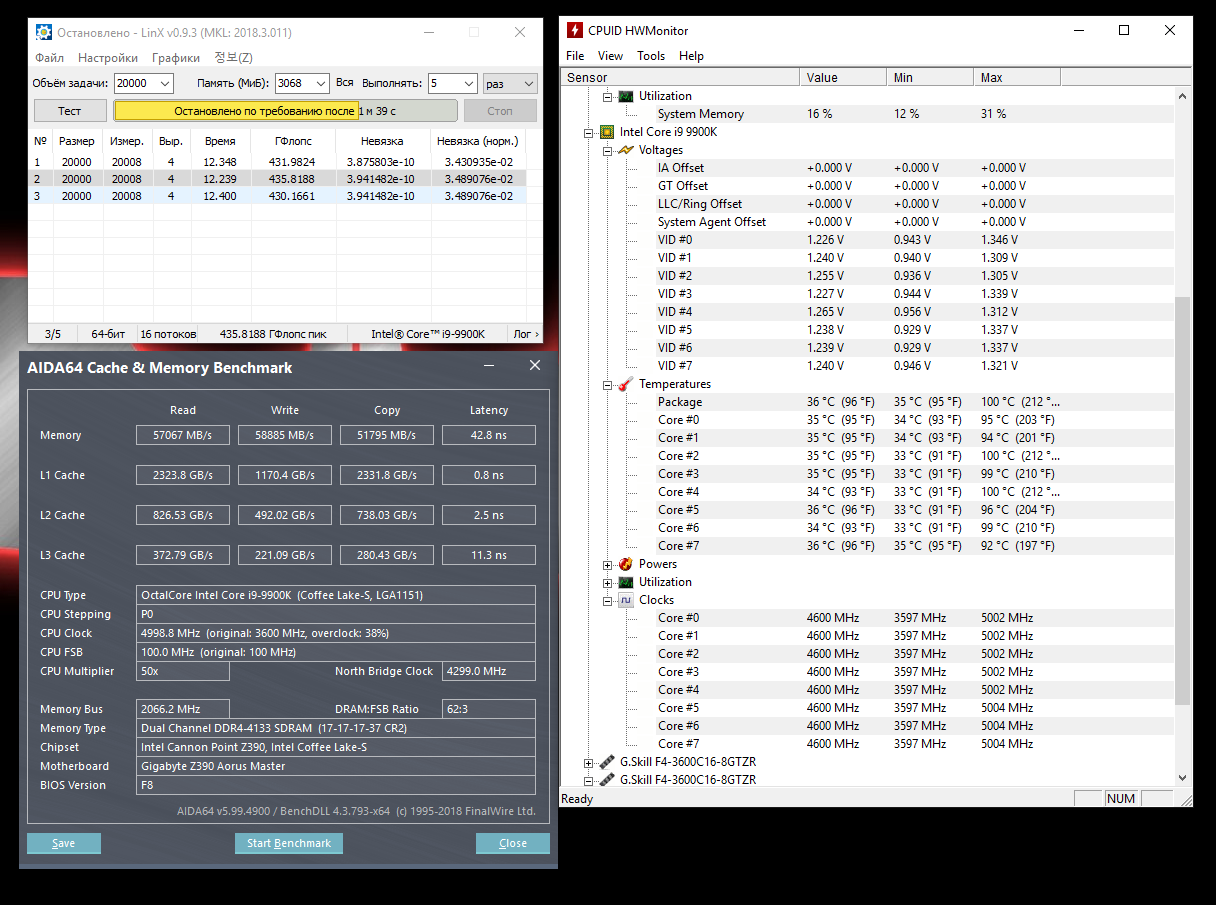Open the Help menu in HWMonitor

(691, 56)
